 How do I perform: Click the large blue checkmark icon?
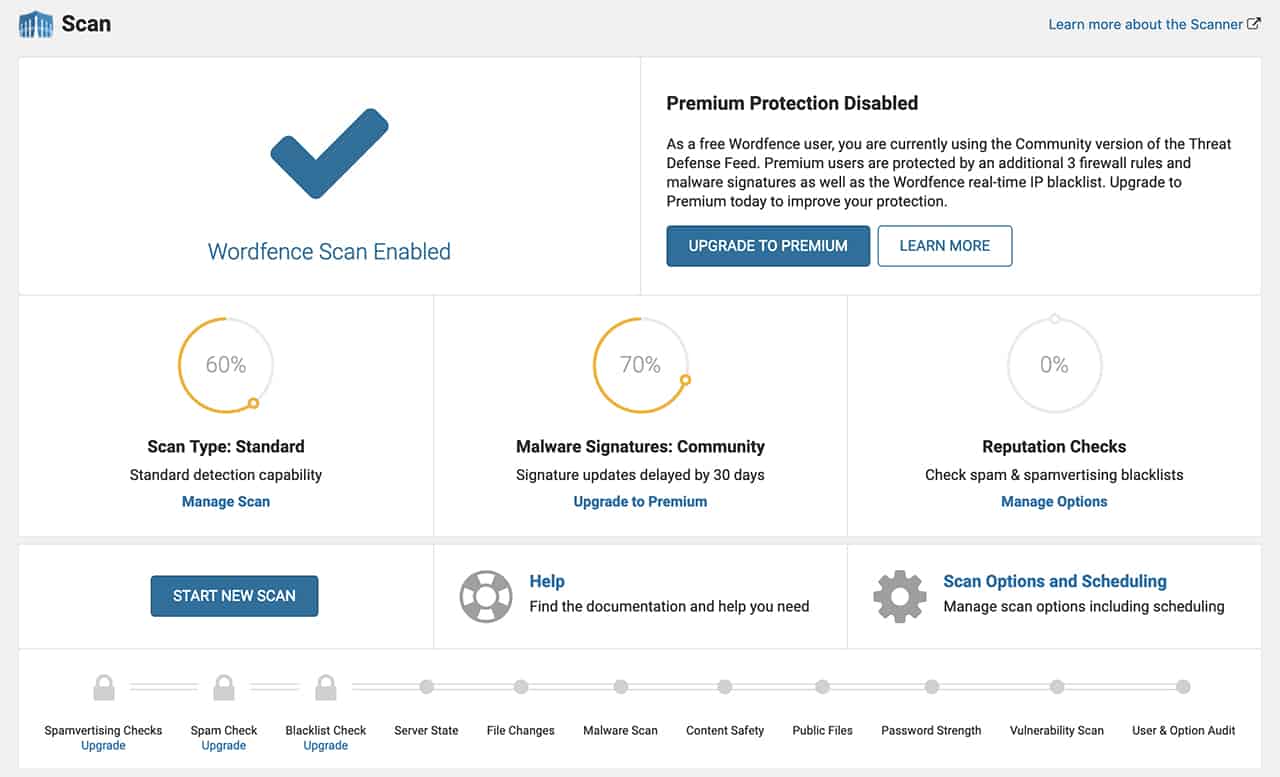point(329,154)
